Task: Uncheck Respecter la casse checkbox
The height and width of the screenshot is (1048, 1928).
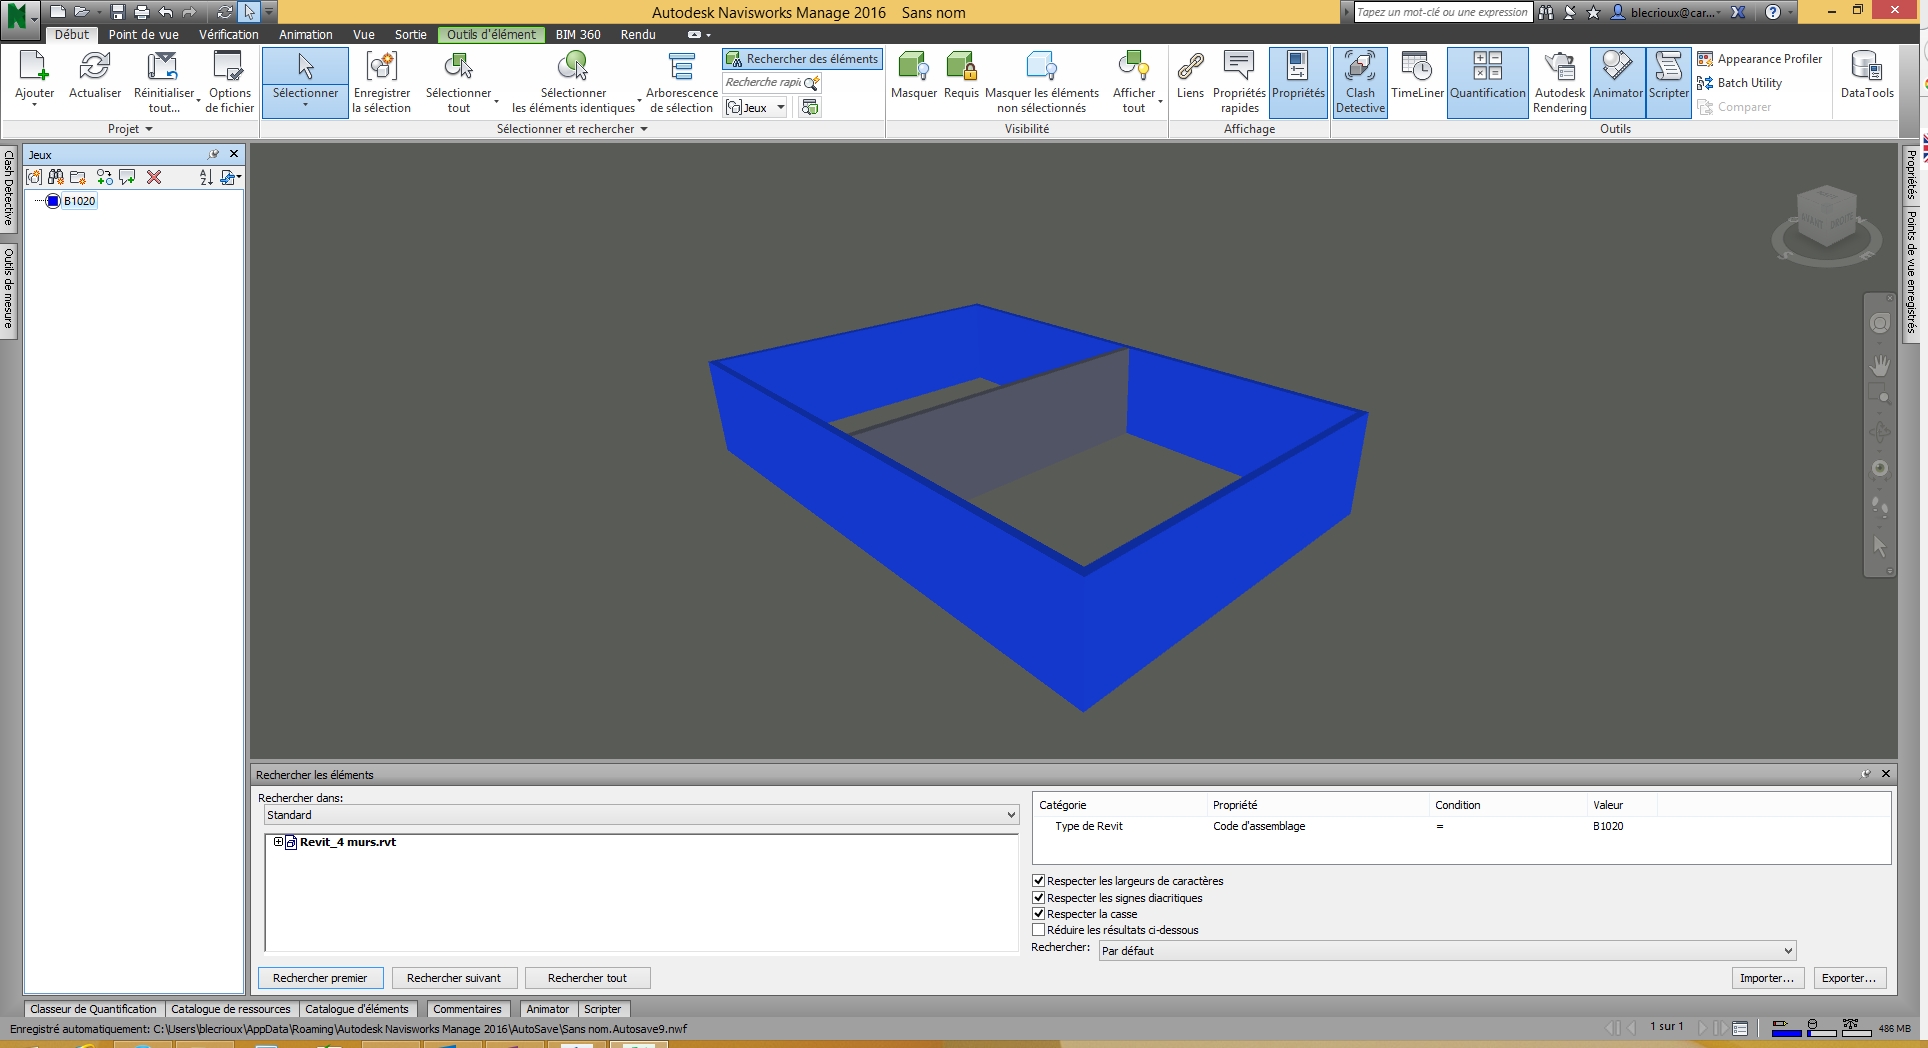Action: point(1039,914)
